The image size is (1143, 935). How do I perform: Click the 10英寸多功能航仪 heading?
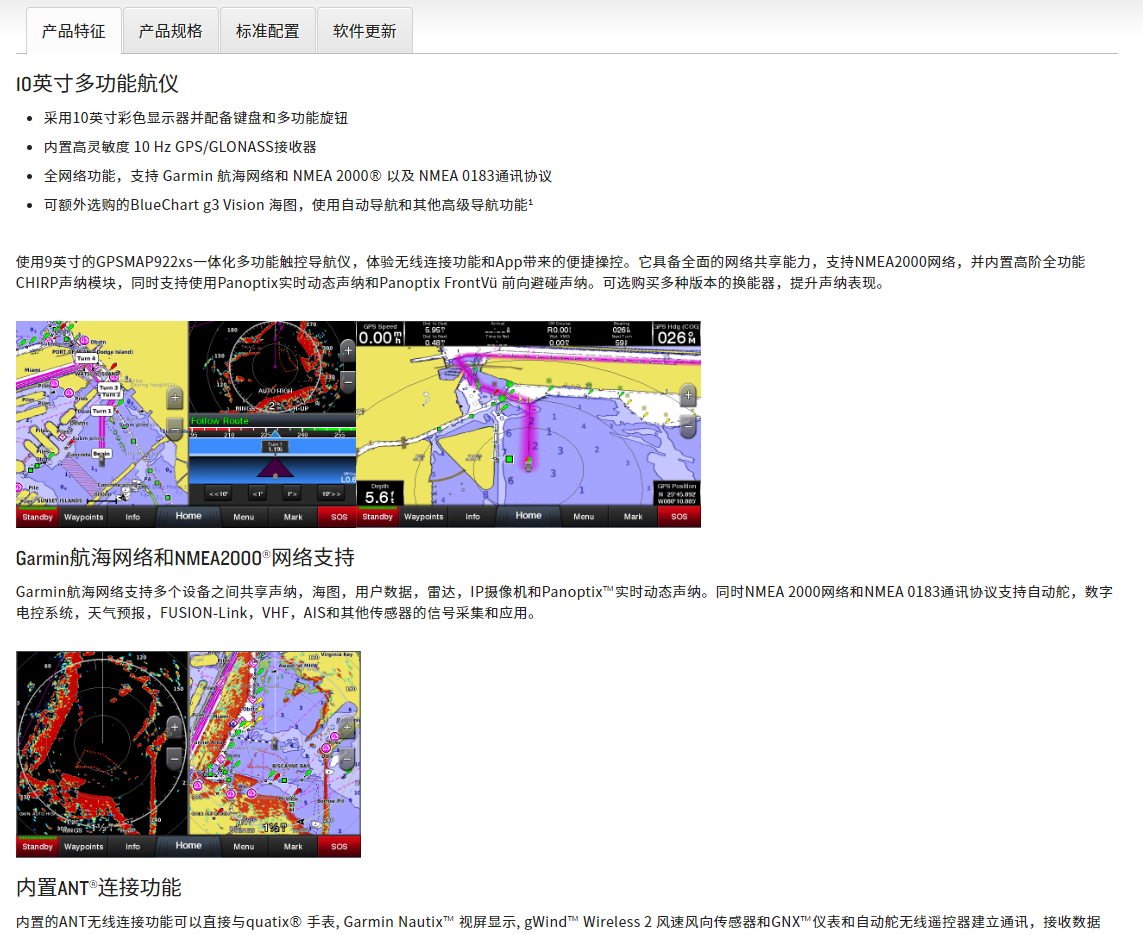pyautogui.click(x=97, y=83)
